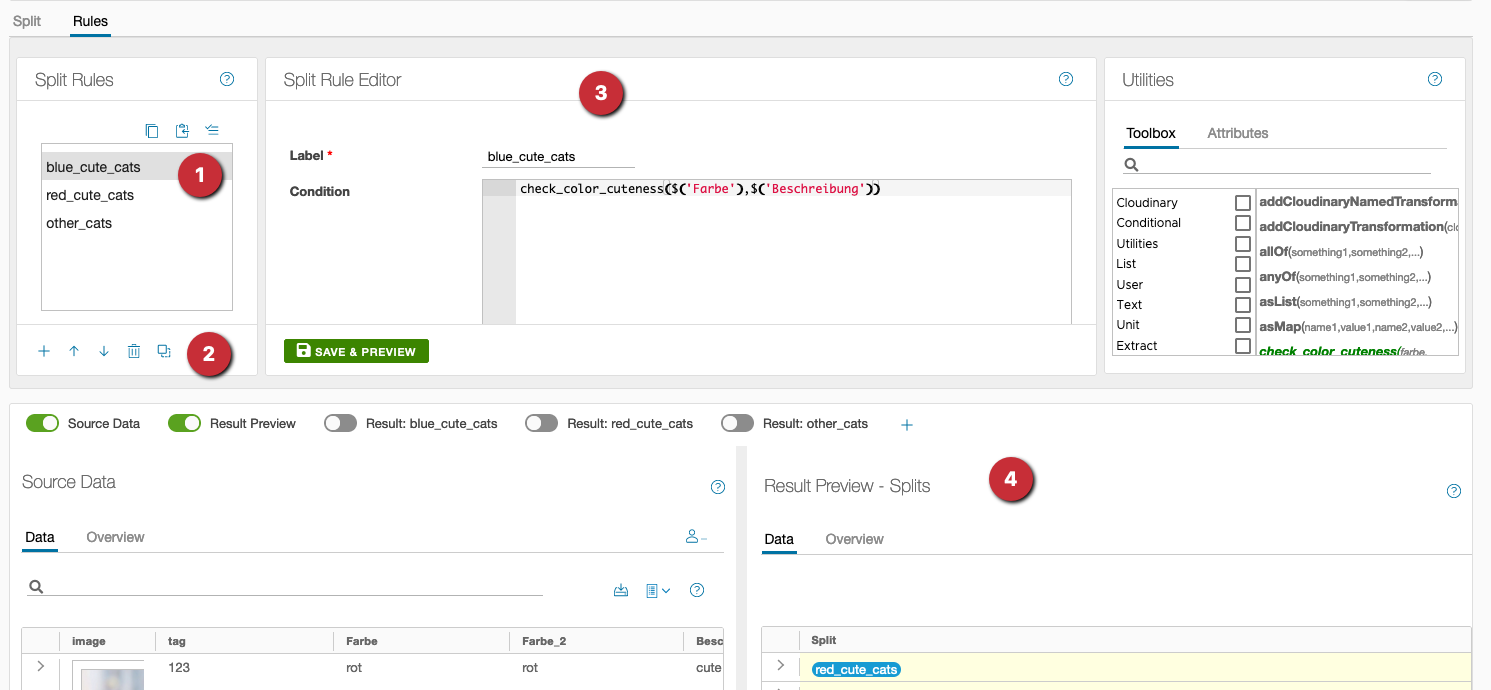This screenshot has height=690, width=1491.
Task: Click the Toolbox search field
Action: (1285, 164)
